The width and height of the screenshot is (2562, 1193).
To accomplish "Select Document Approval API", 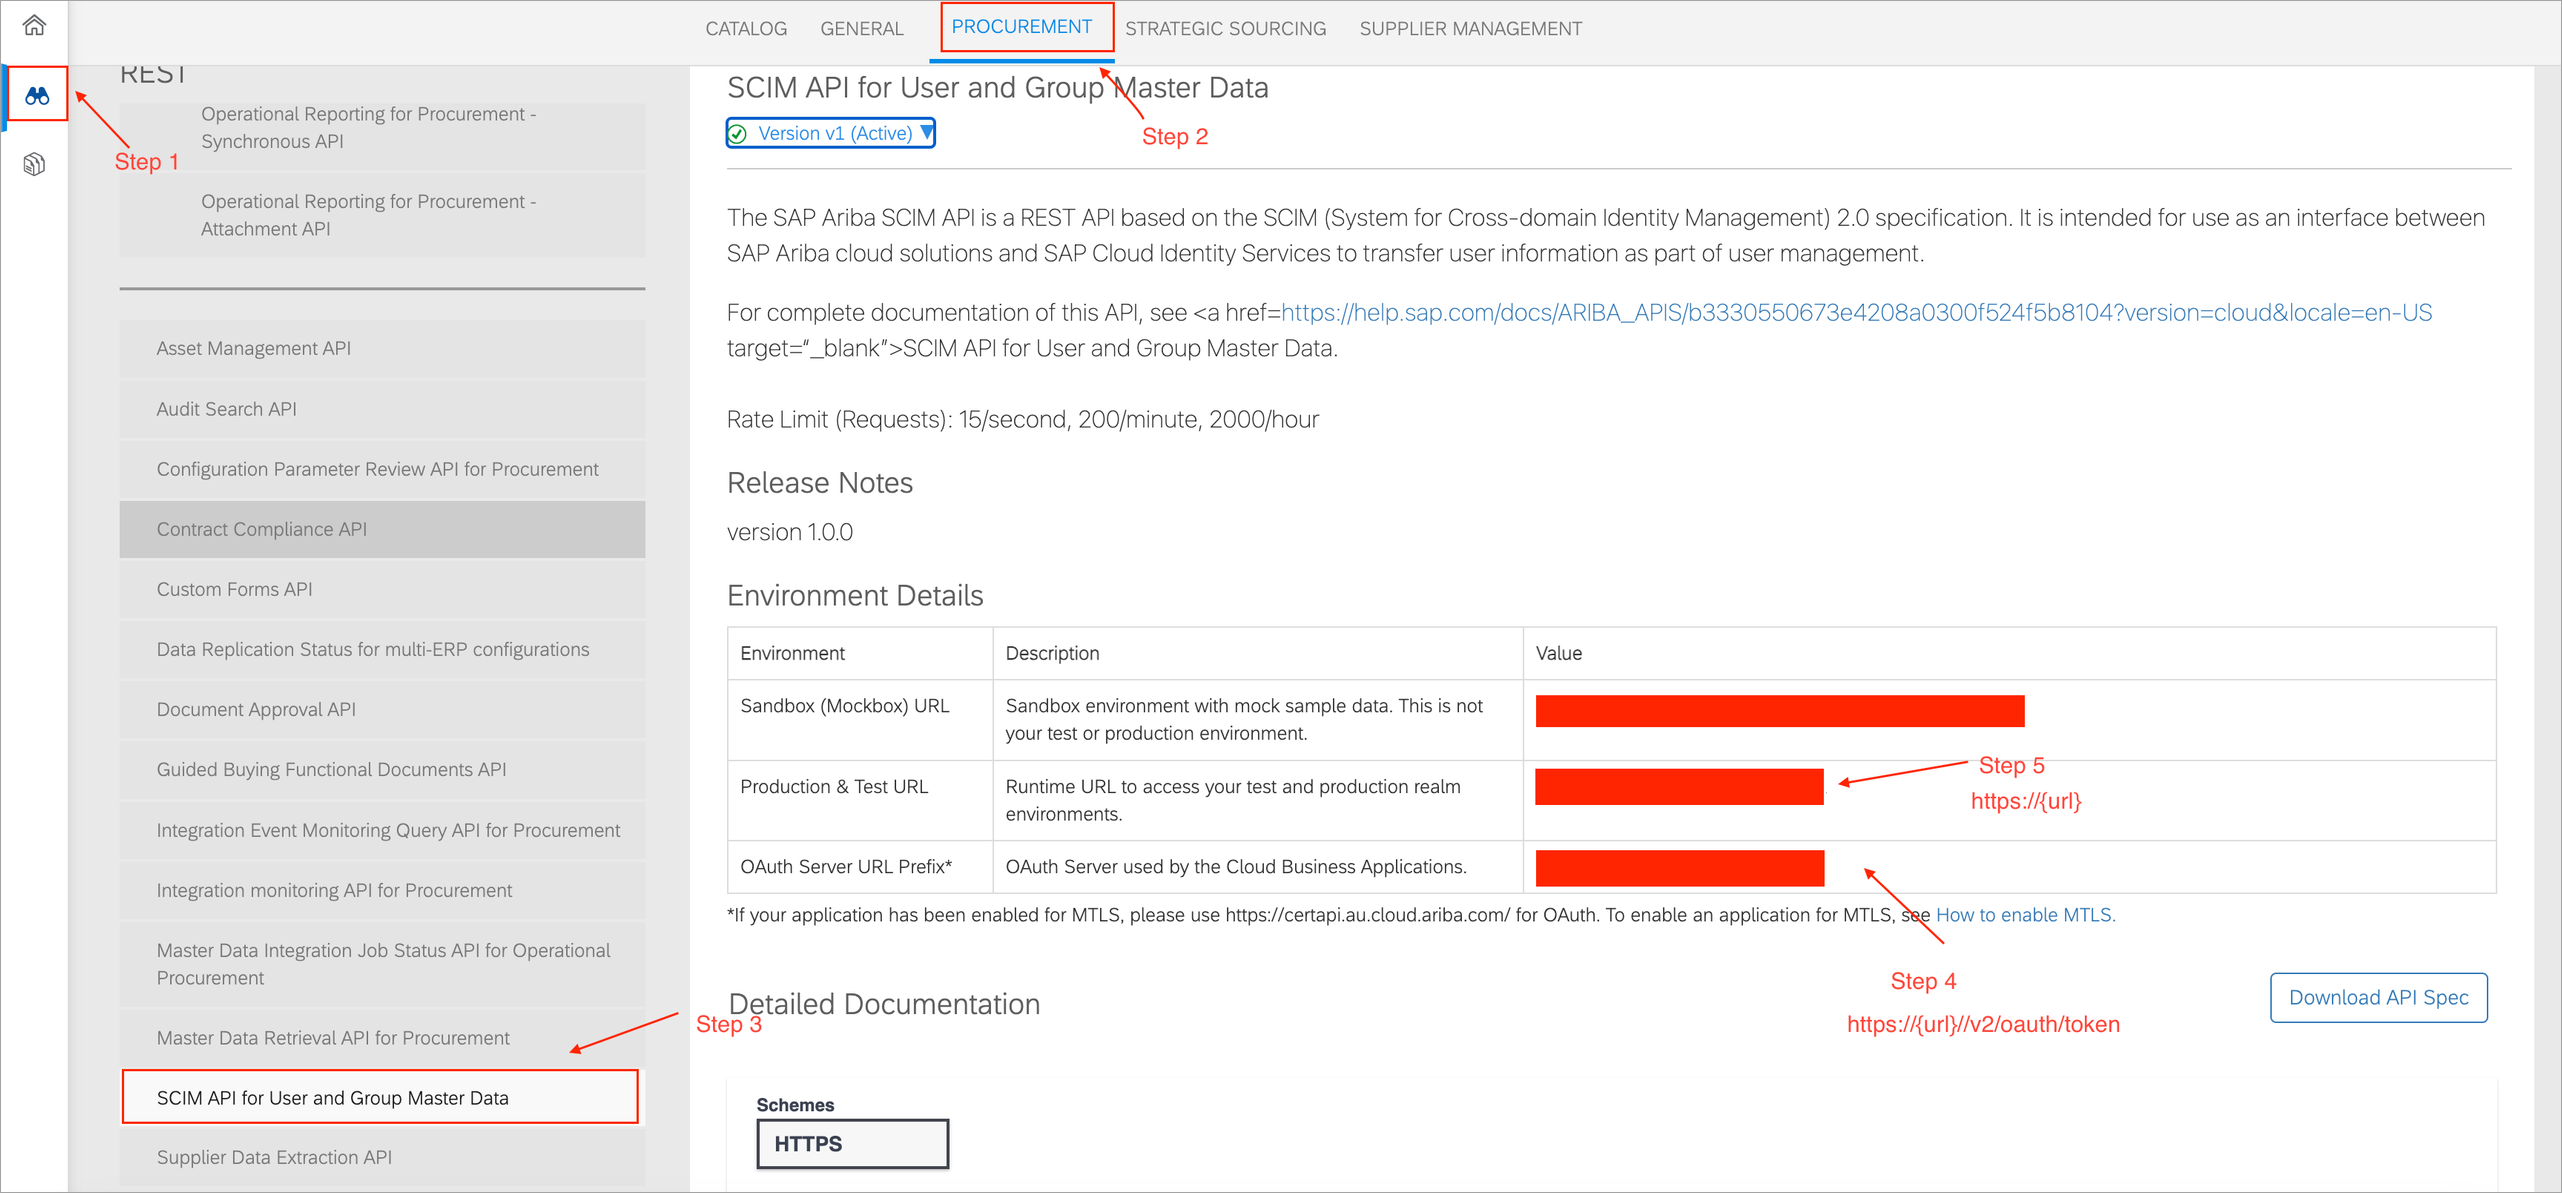I will pos(382,709).
